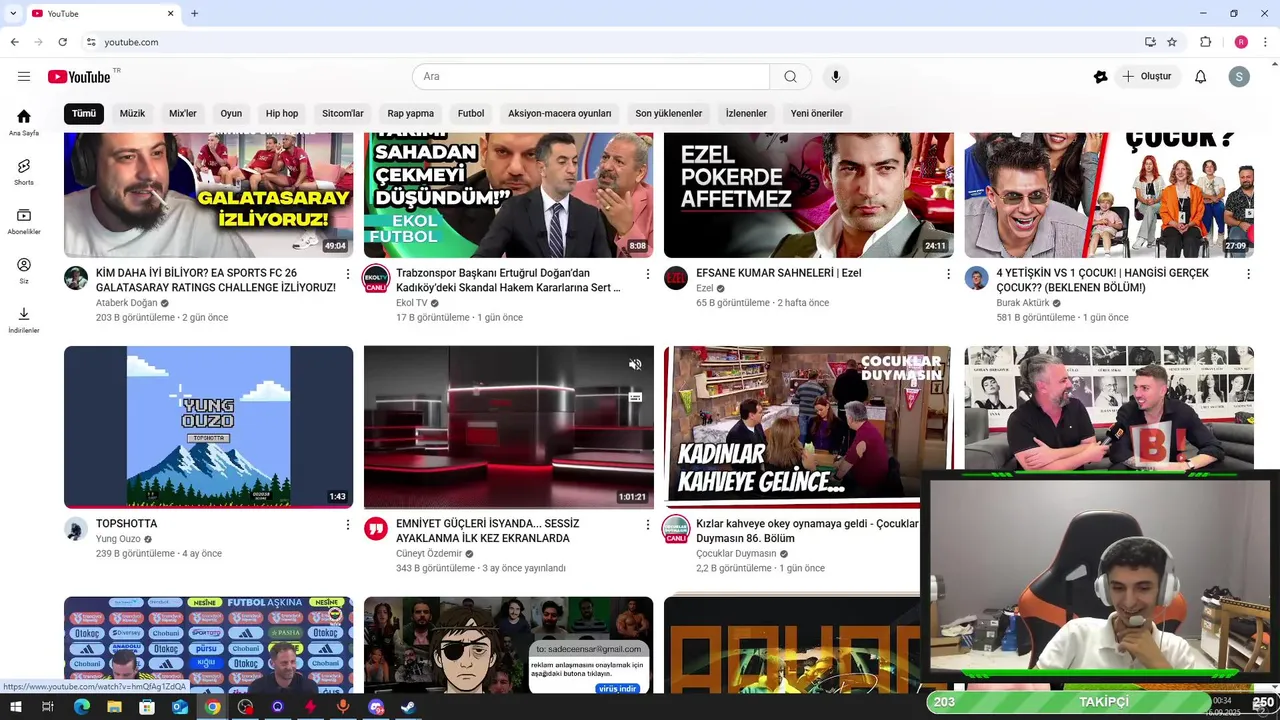Select the Tümü filter chip
This screenshot has width=1280, height=720.
pos(84,114)
